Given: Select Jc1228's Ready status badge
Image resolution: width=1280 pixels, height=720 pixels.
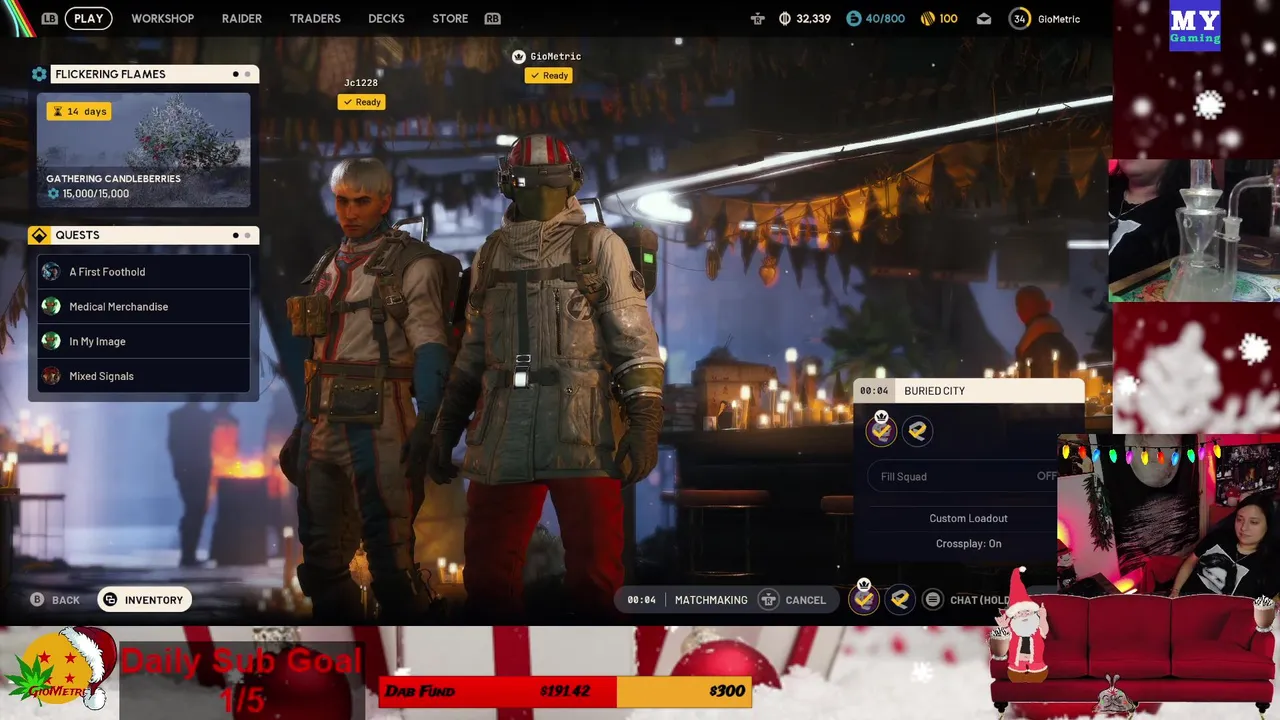Looking at the screenshot, I should 361,102.
